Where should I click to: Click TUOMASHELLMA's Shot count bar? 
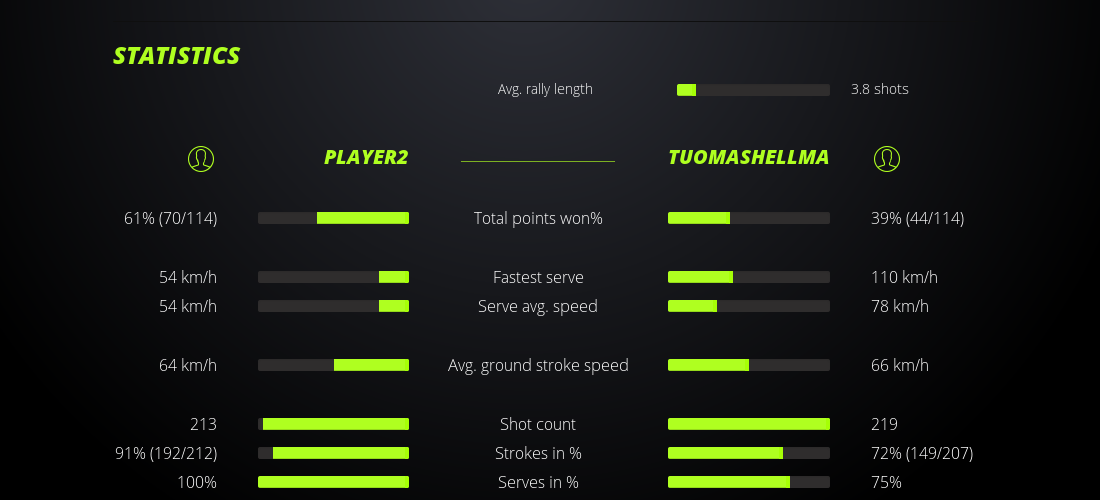749,424
